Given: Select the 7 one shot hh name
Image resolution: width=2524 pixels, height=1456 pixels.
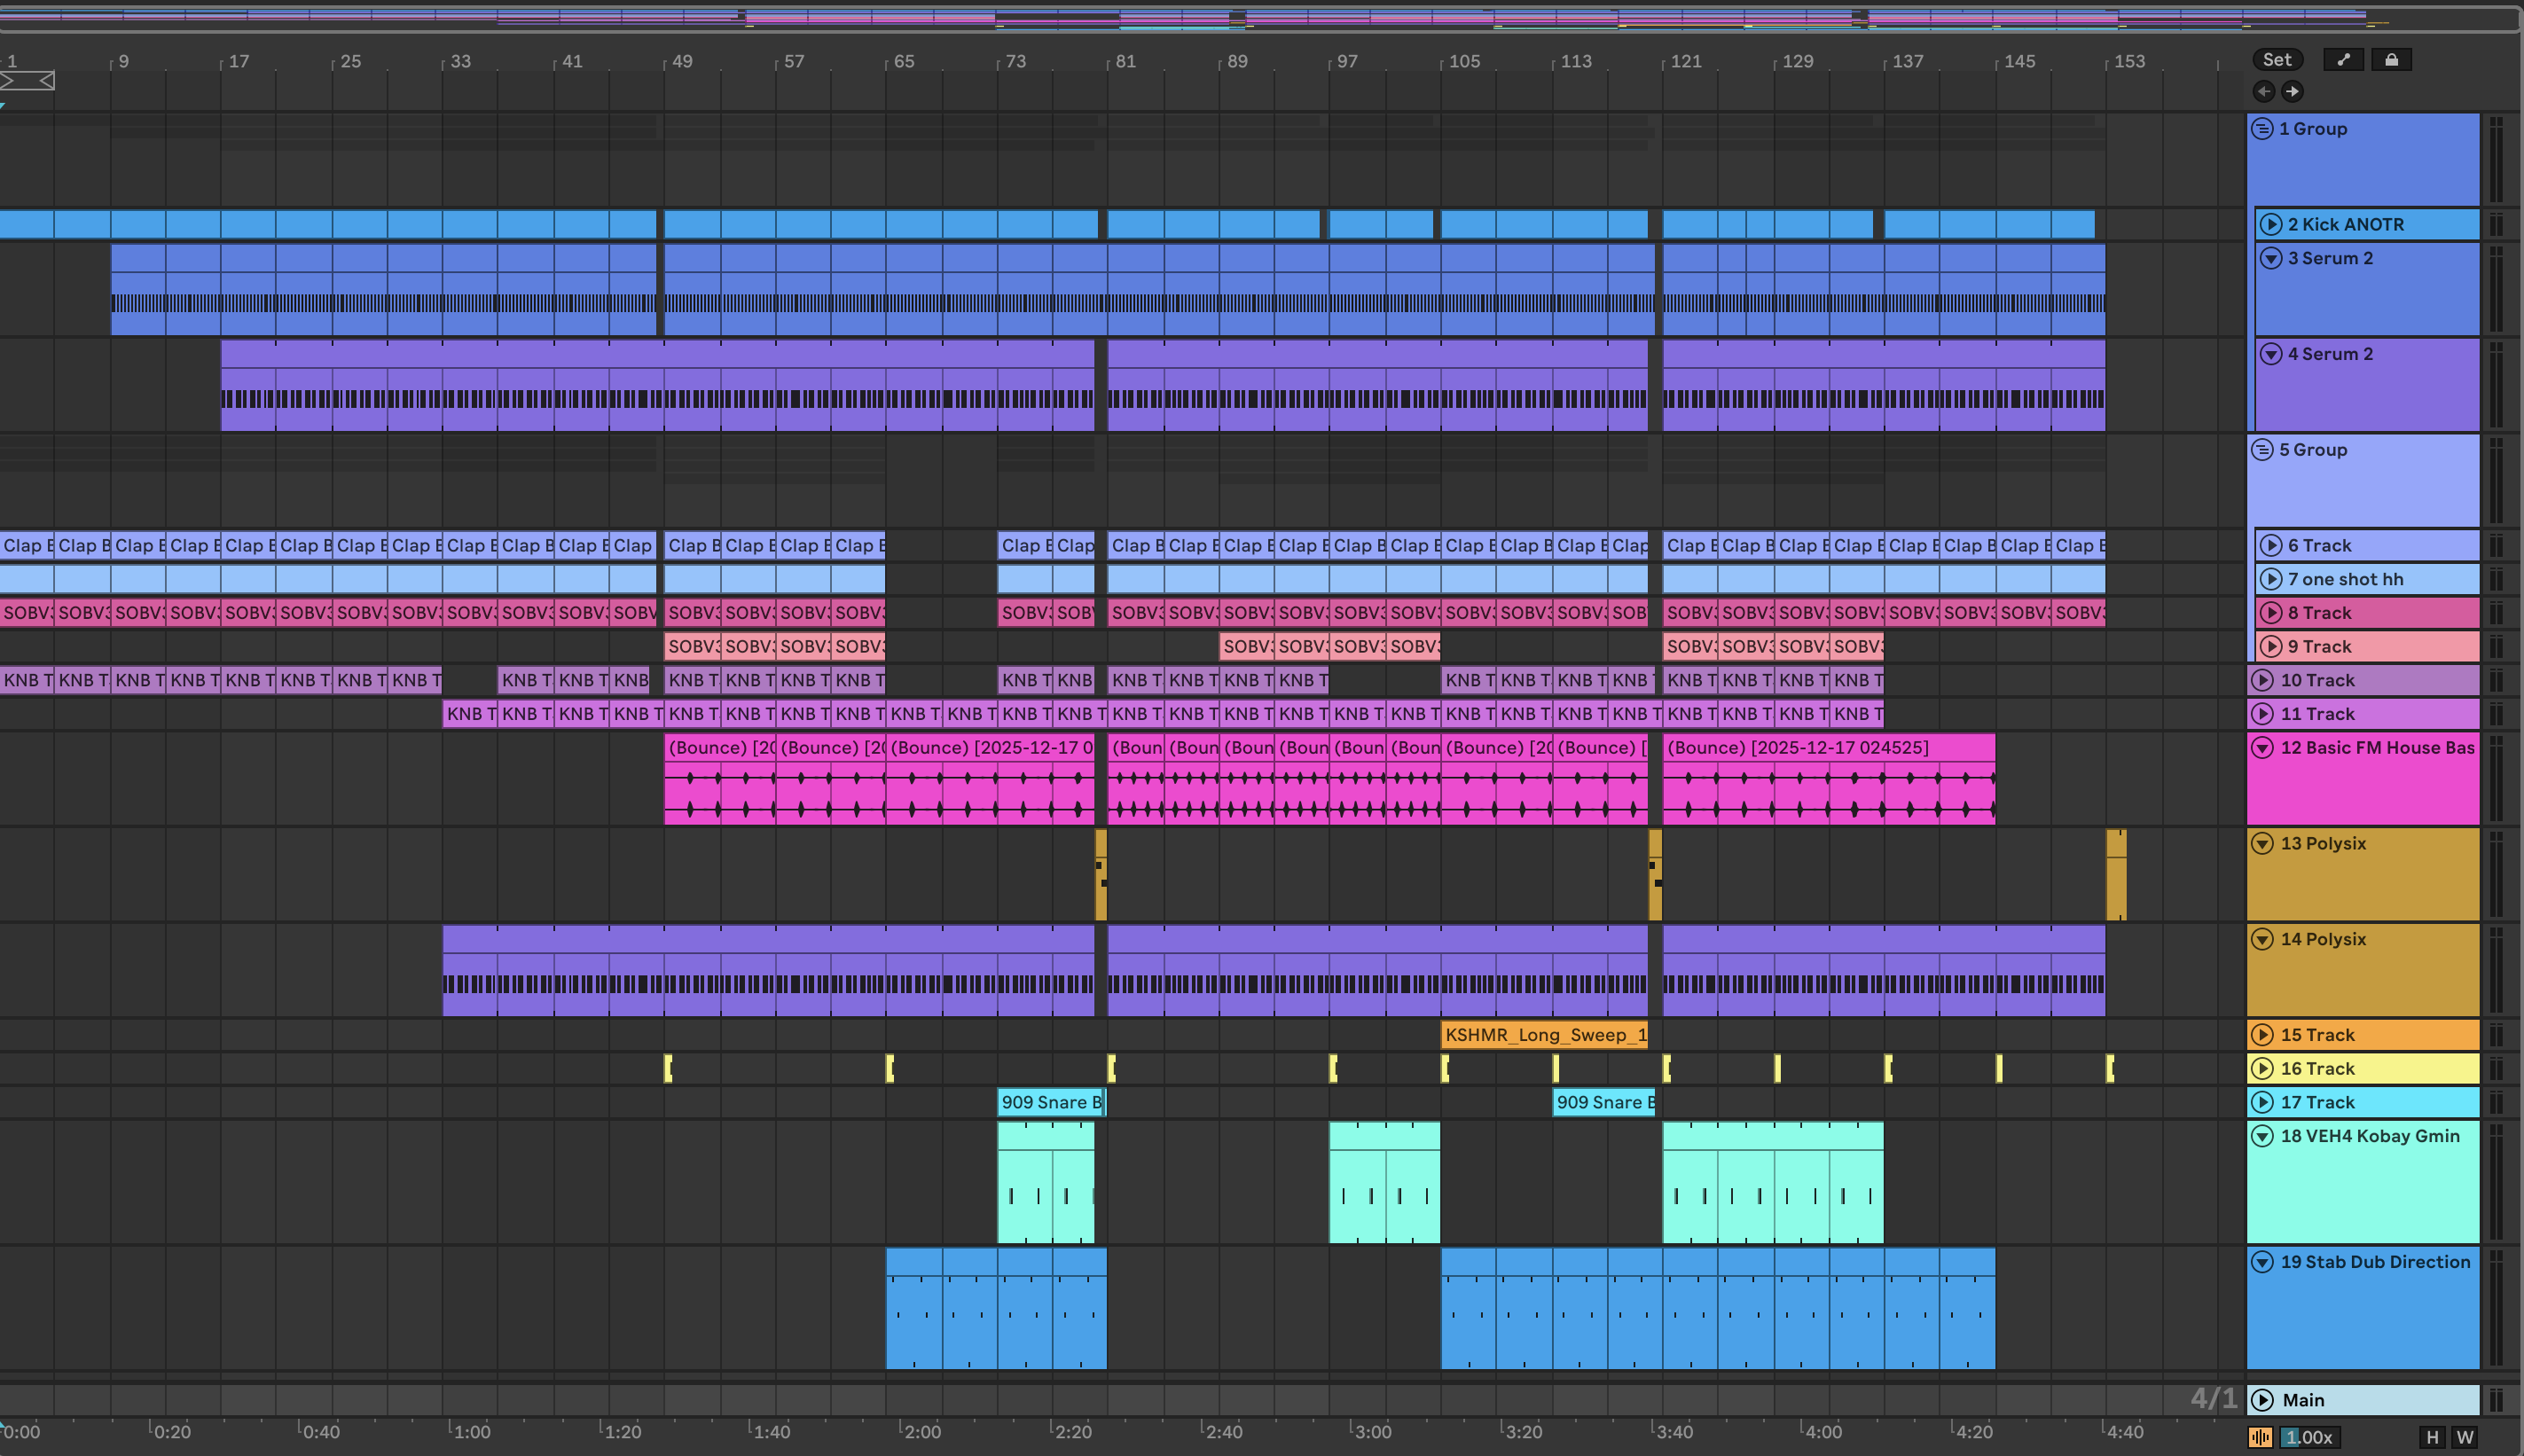Looking at the screenshot, I should click(2345, 580).
